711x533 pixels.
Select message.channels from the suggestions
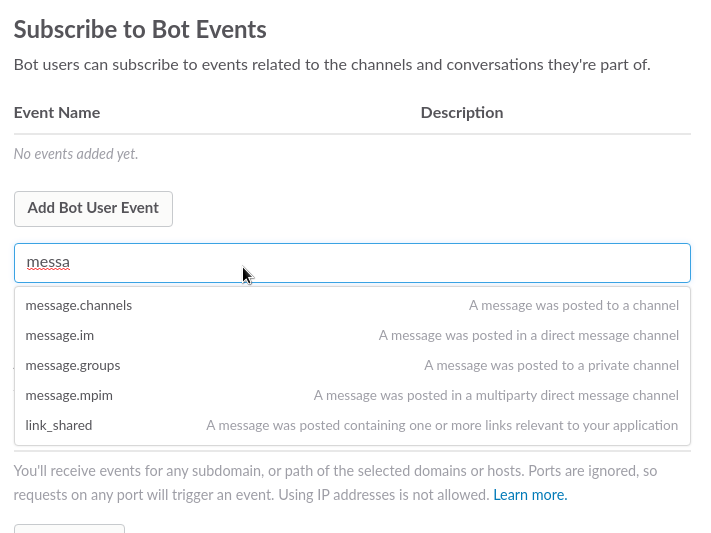(79, 305)
